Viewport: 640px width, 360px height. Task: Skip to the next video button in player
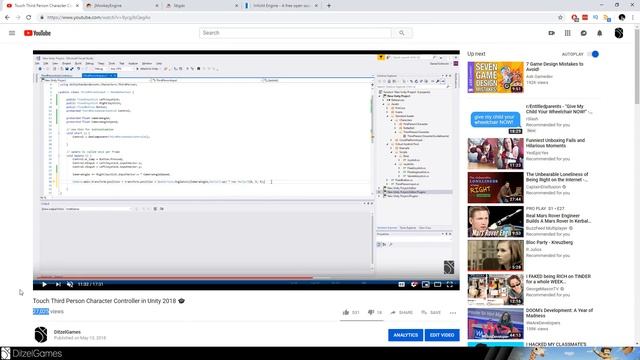click(58, 284)
